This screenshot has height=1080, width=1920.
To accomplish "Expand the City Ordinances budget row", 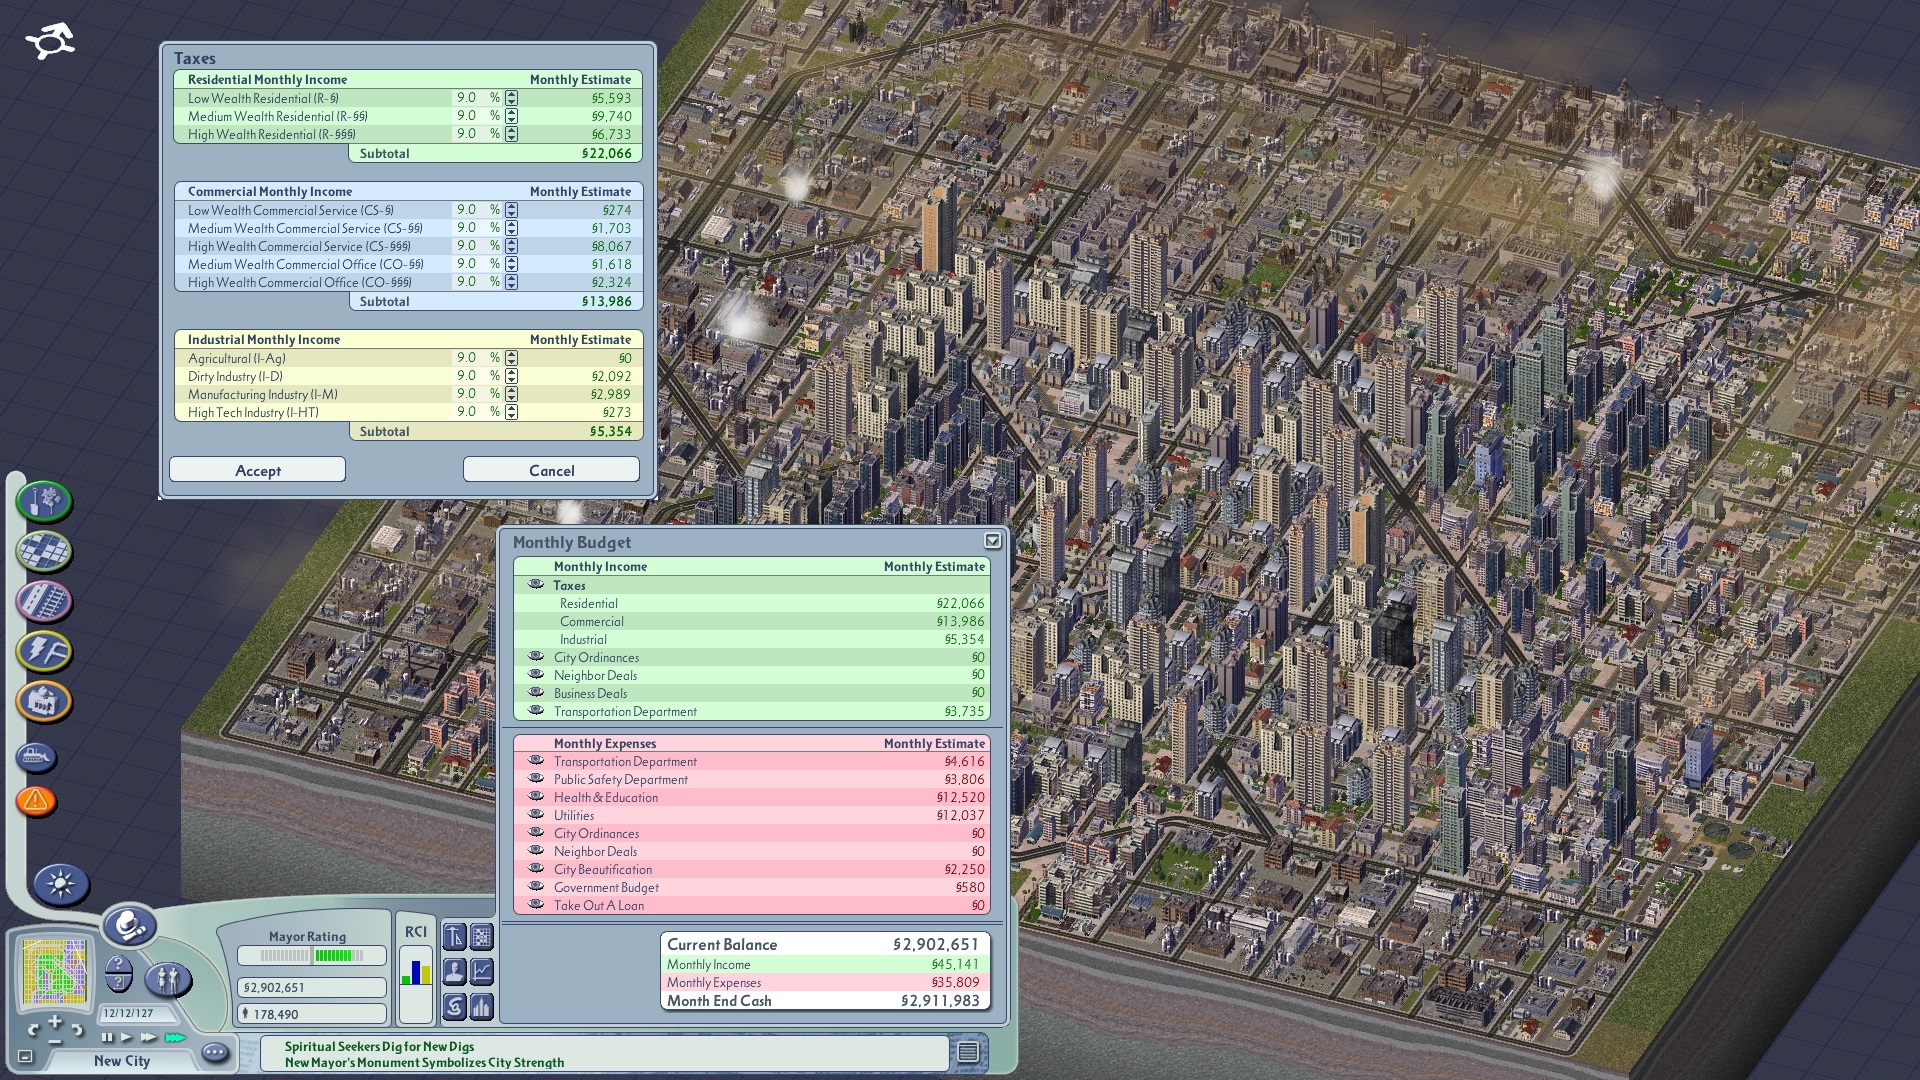I will click(x=537, y=657).
